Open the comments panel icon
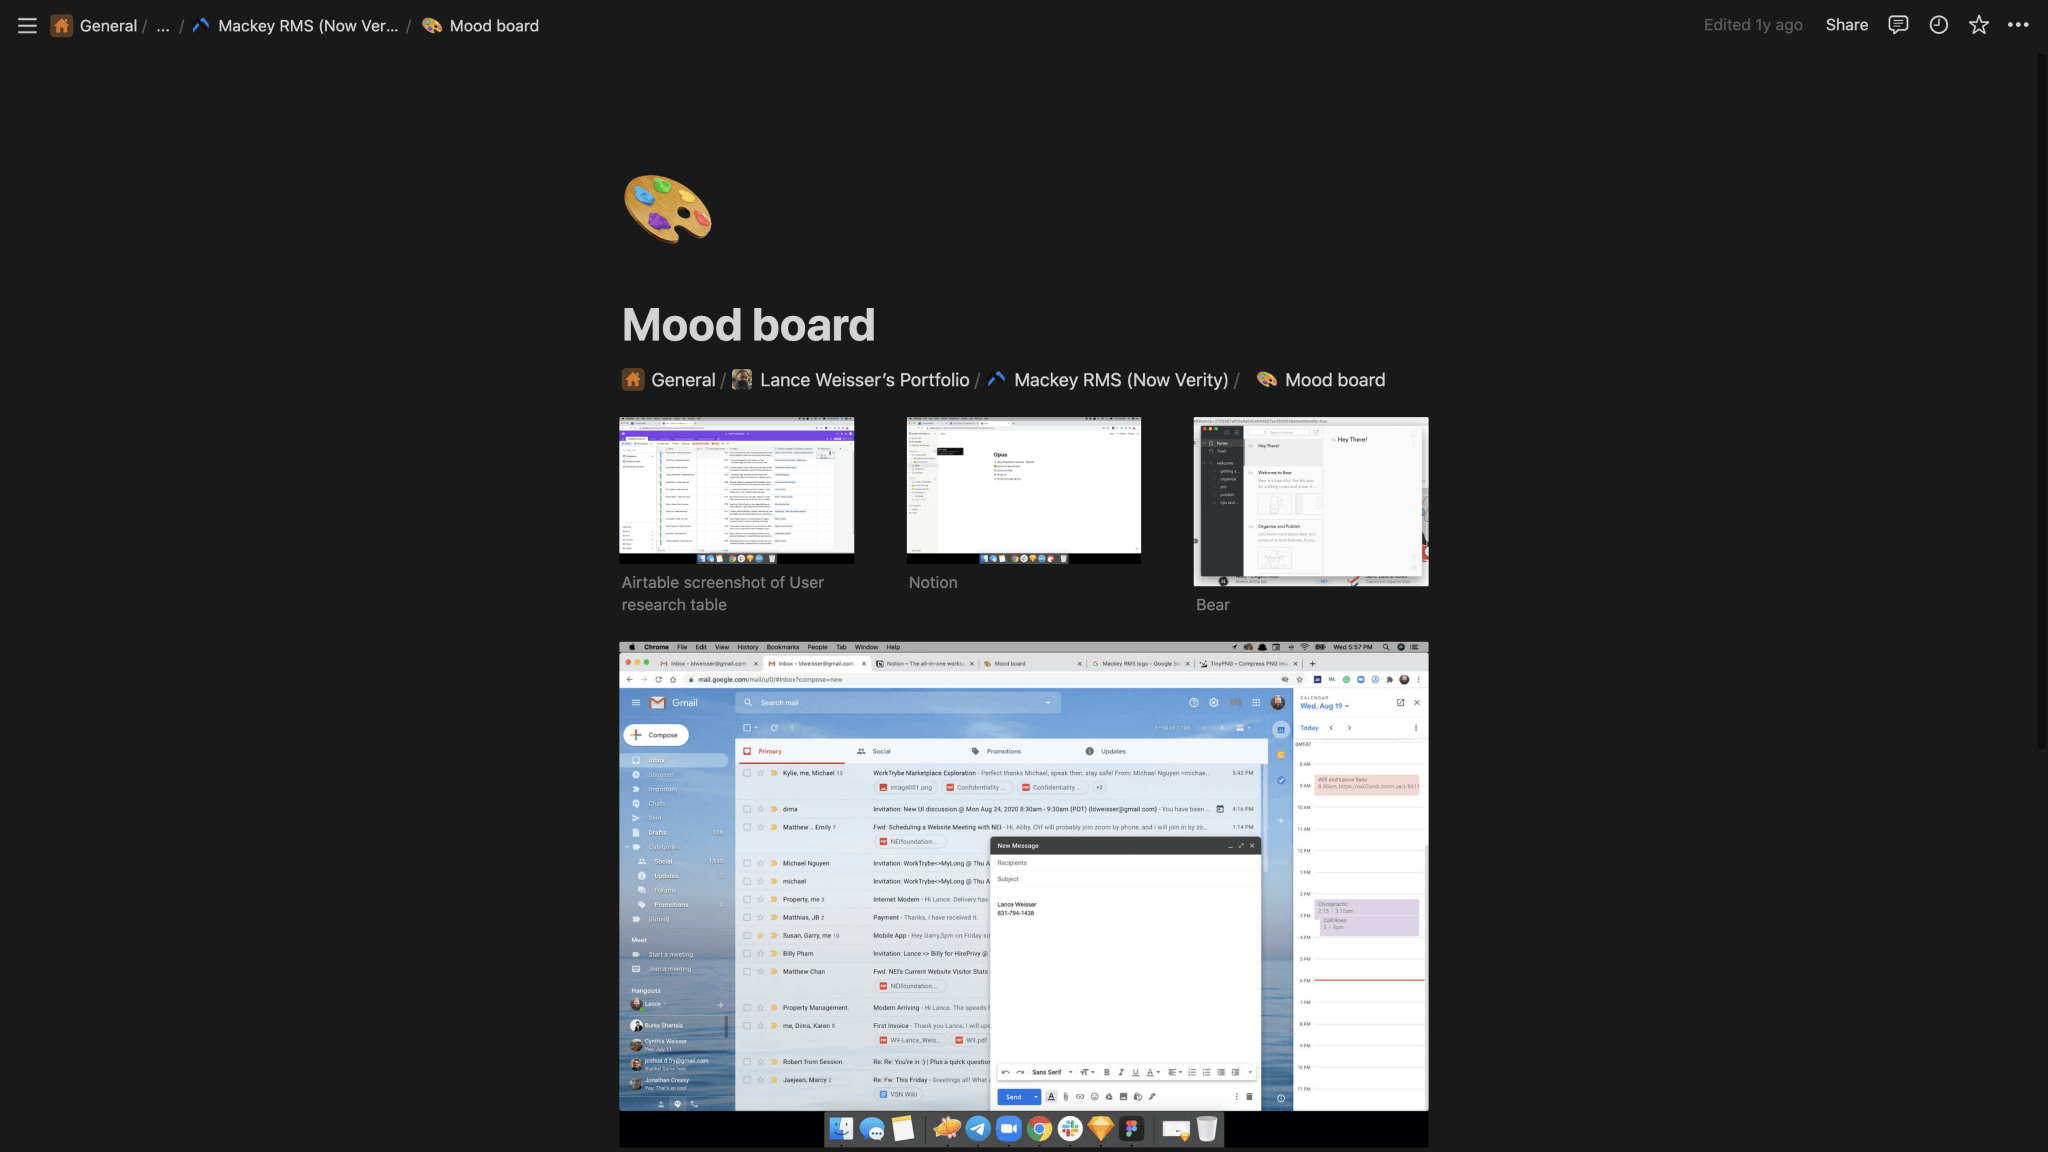 pyautogui.click(x=1897, y=25)
